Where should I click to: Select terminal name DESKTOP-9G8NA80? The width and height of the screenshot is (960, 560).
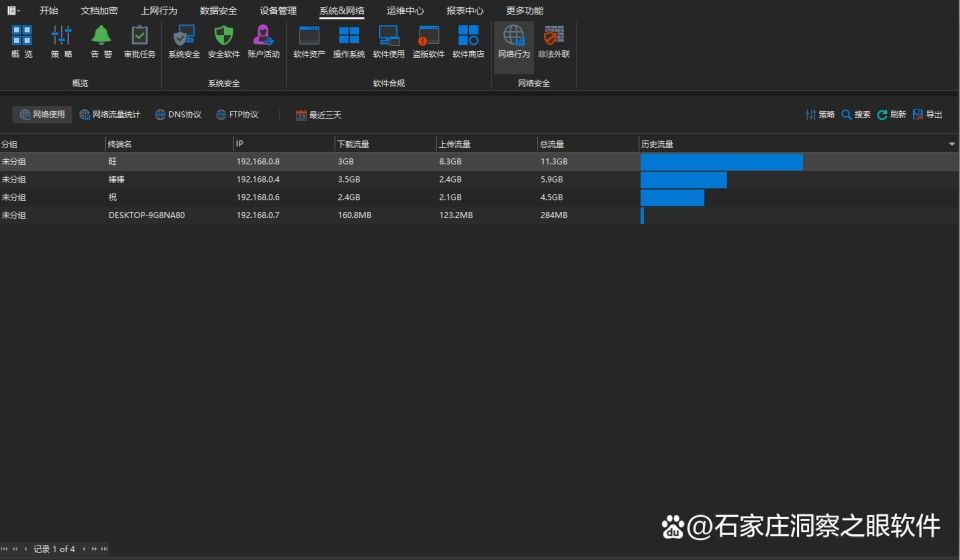point(147,215)
